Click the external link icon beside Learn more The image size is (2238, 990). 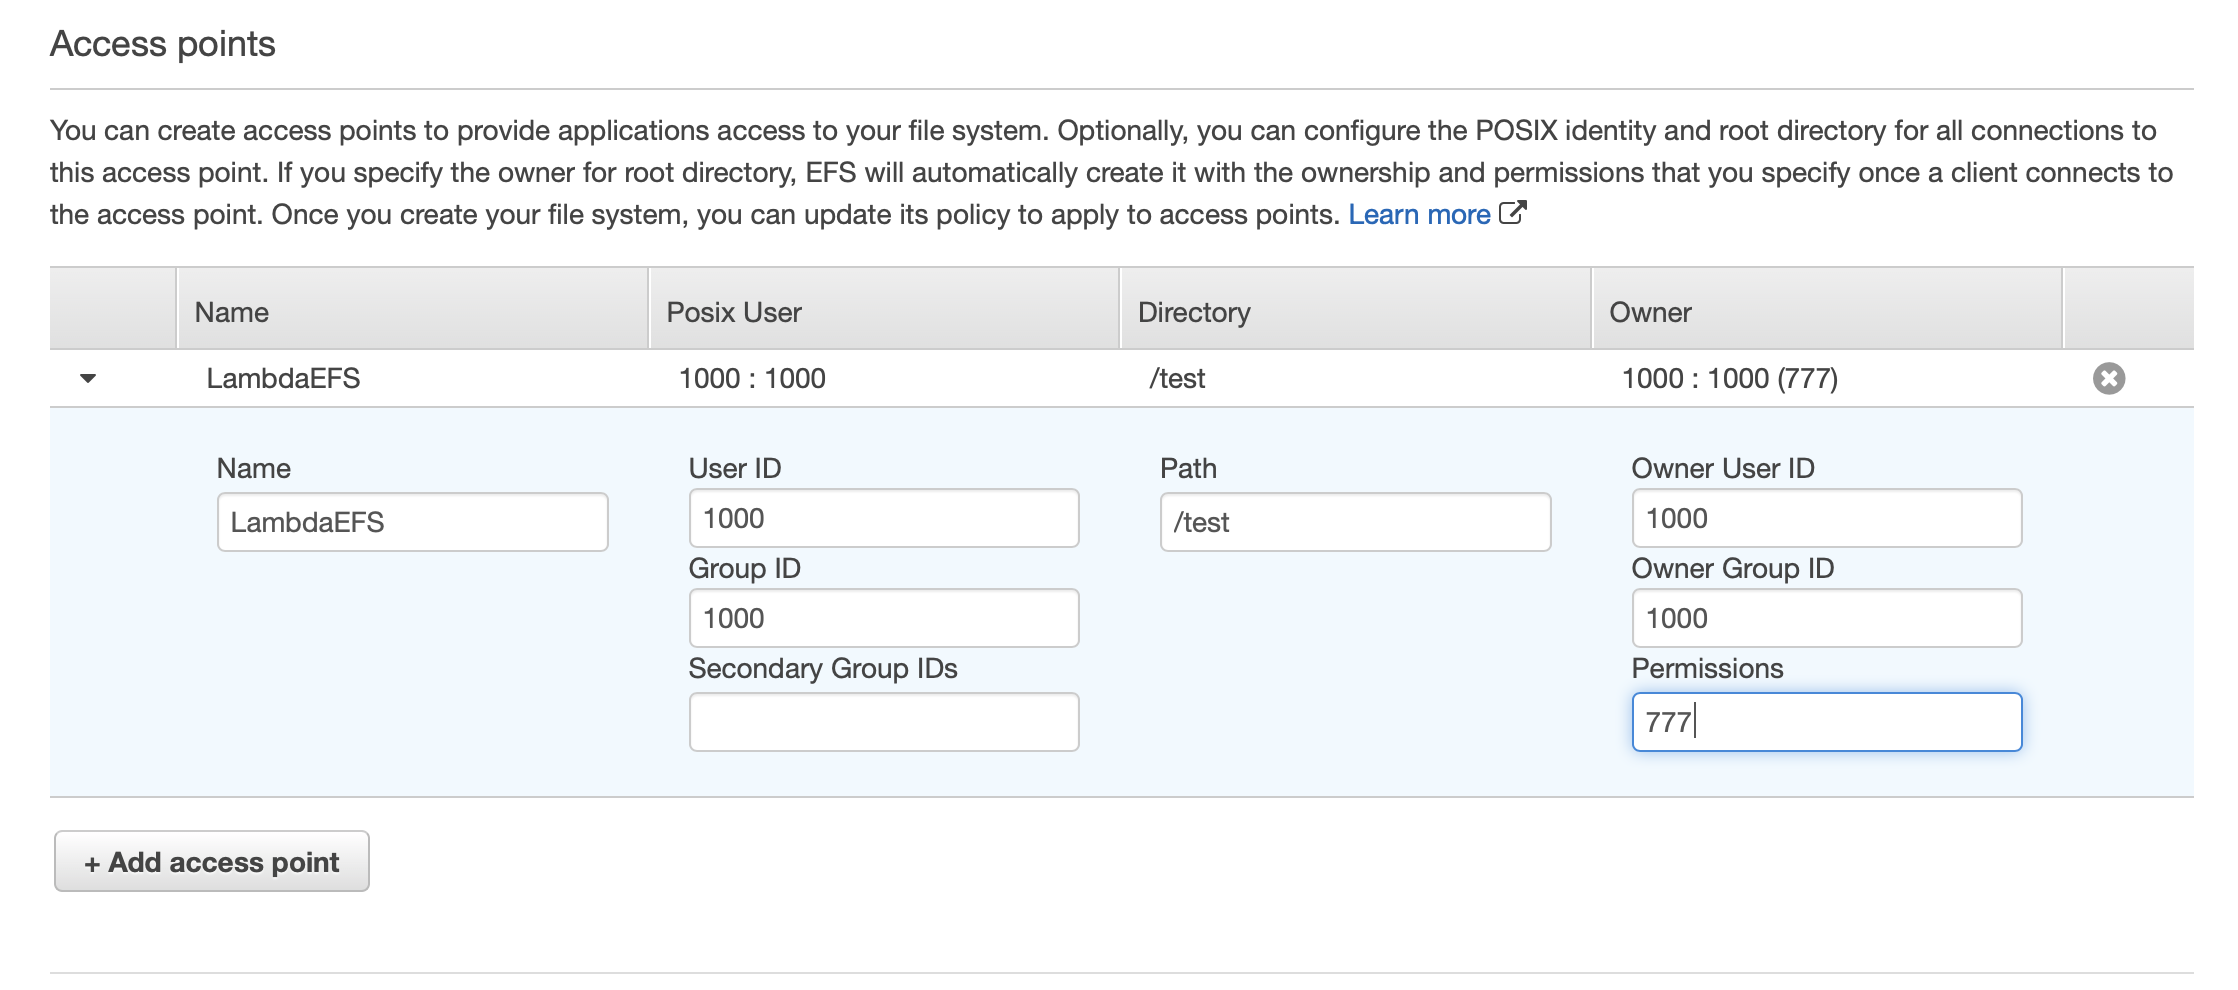tap(1512, 213)
